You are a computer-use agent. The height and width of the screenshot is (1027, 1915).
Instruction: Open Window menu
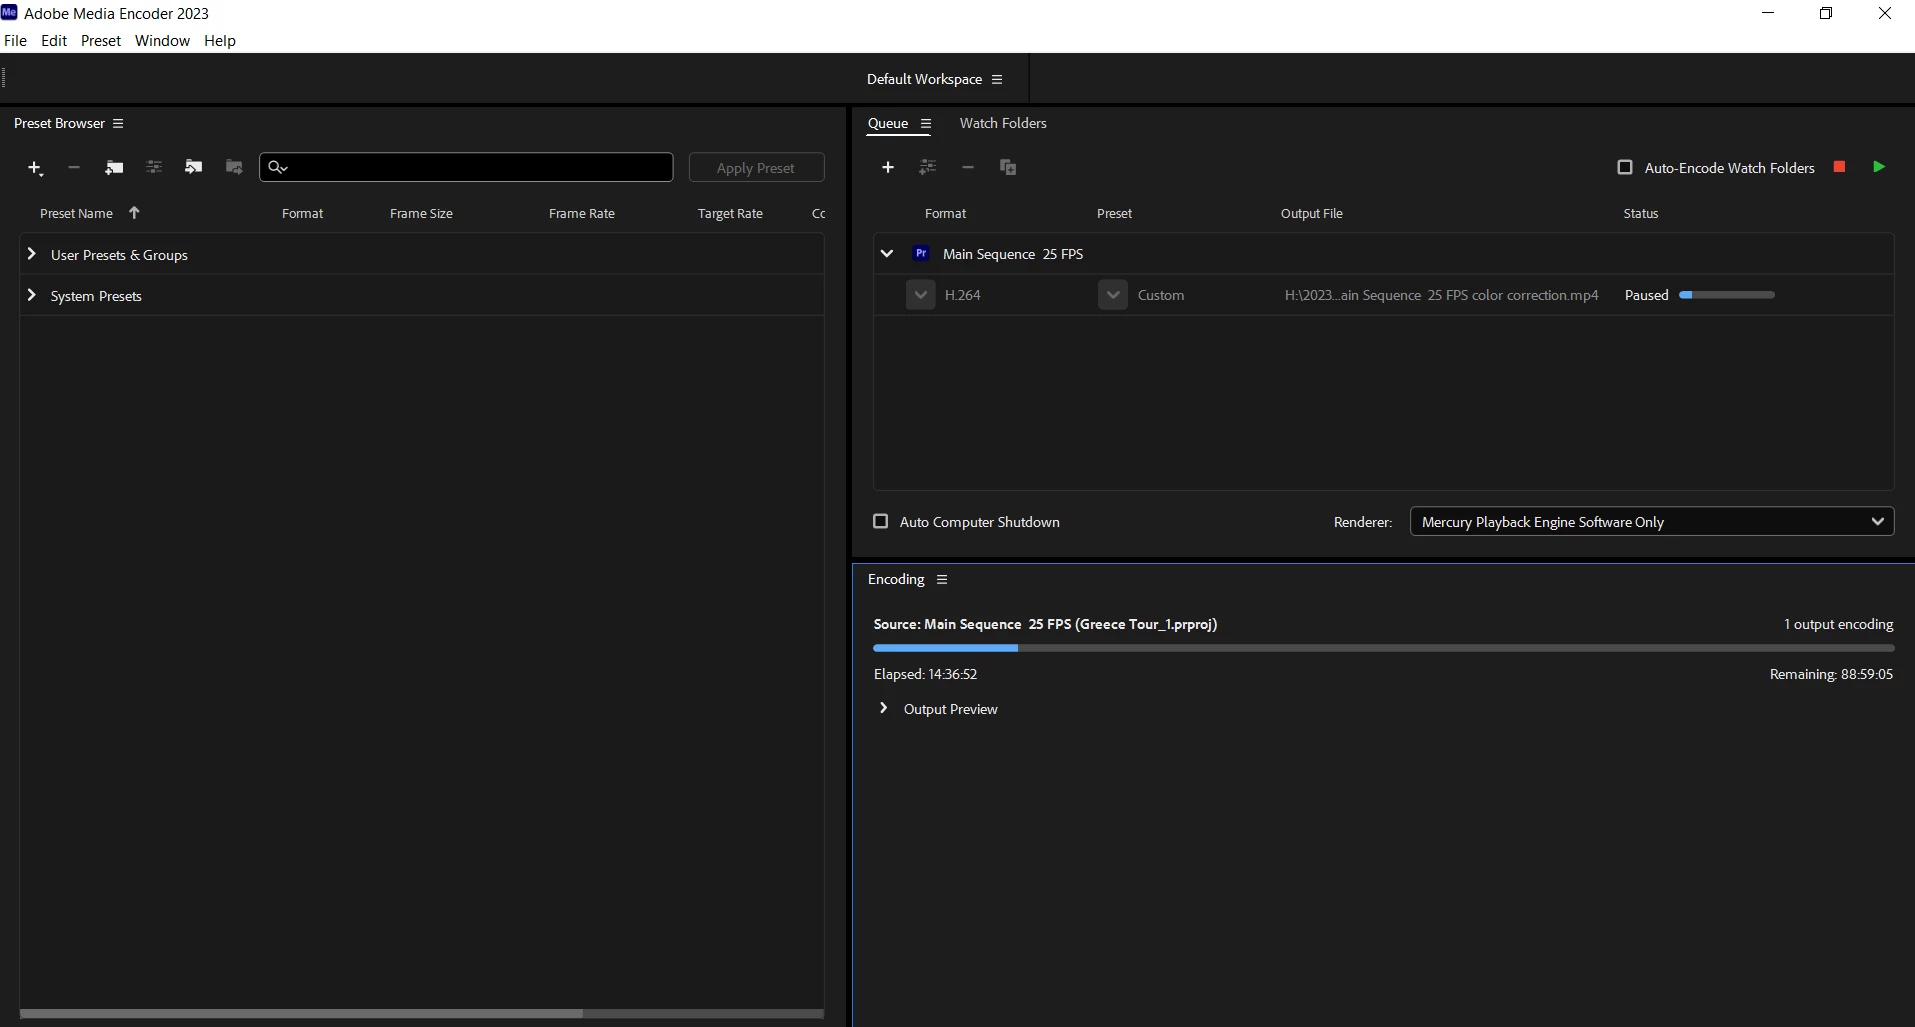(x=162, y=40)
